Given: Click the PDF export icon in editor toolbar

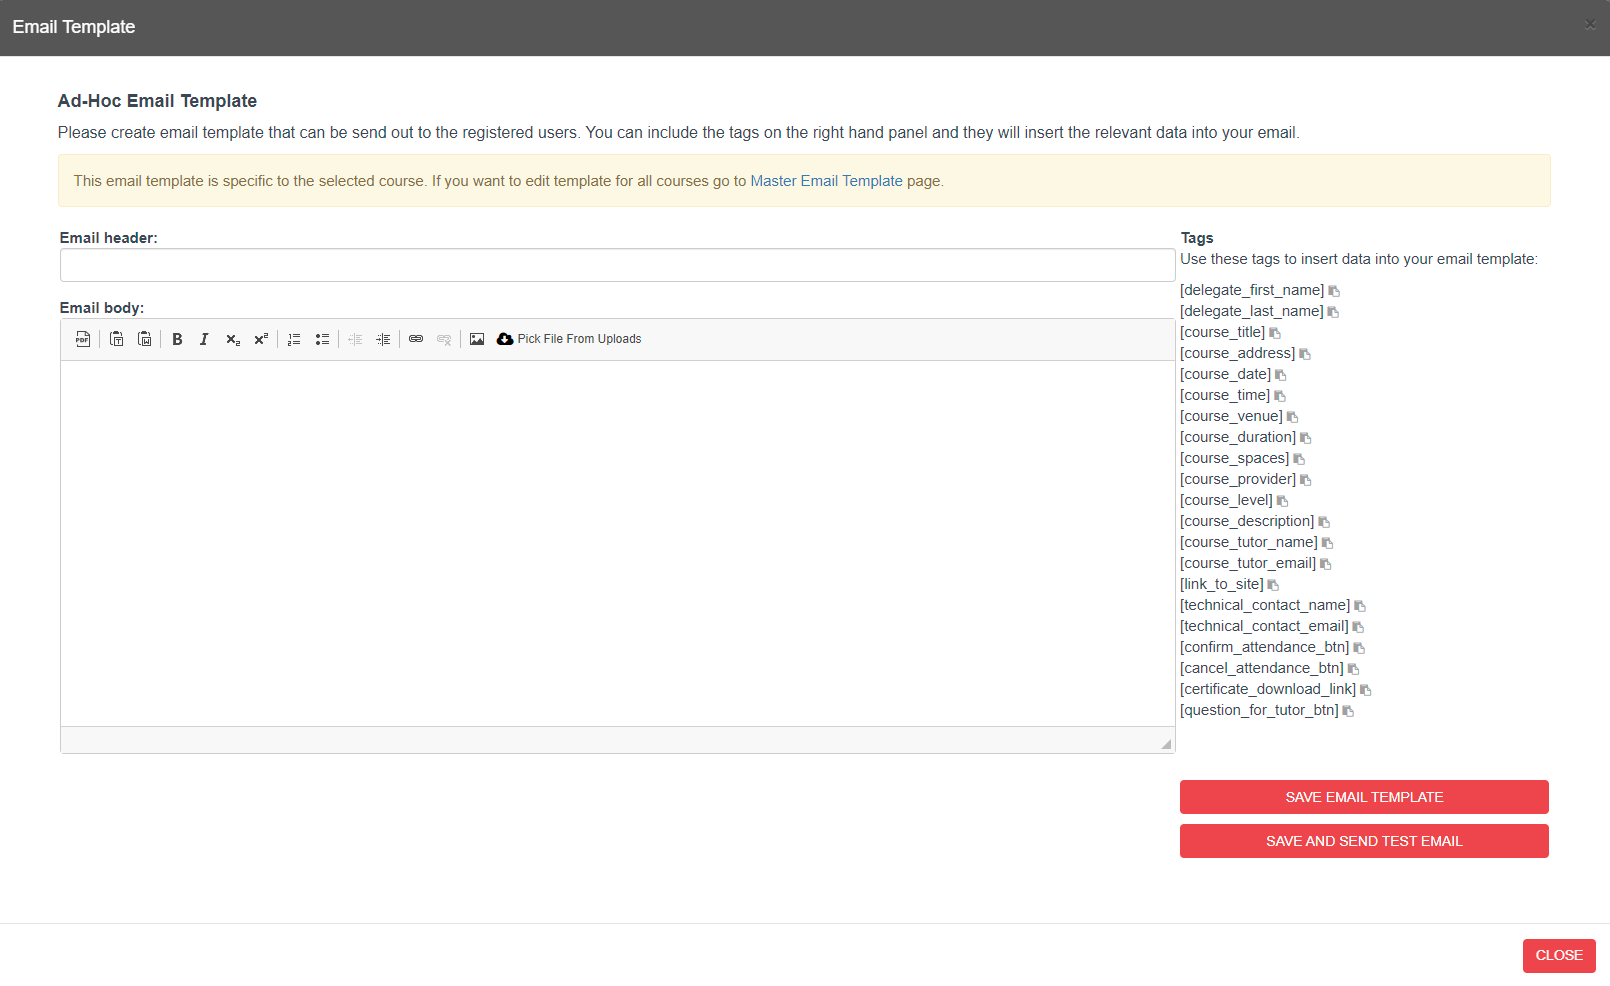Looking at the screenshot, I should click(x=83, y=339).
